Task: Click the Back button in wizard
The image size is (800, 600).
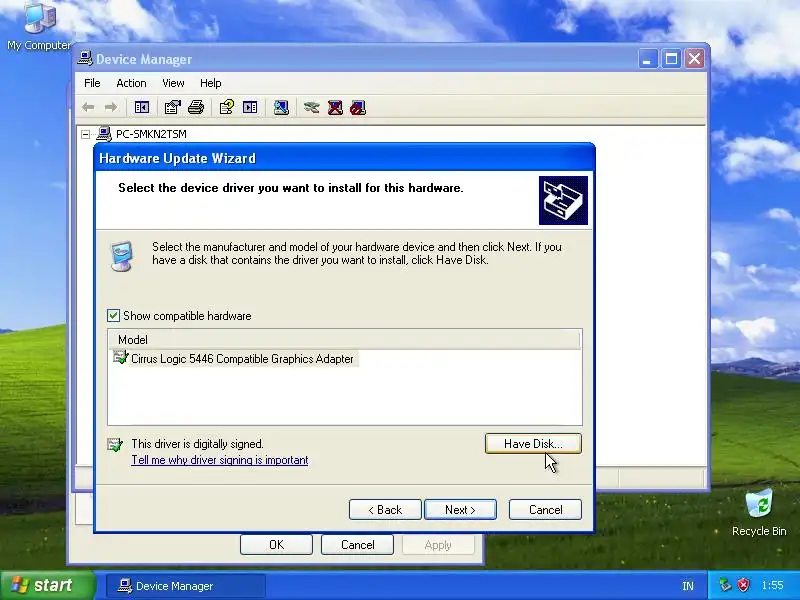Action: click(x=385, y=510)
